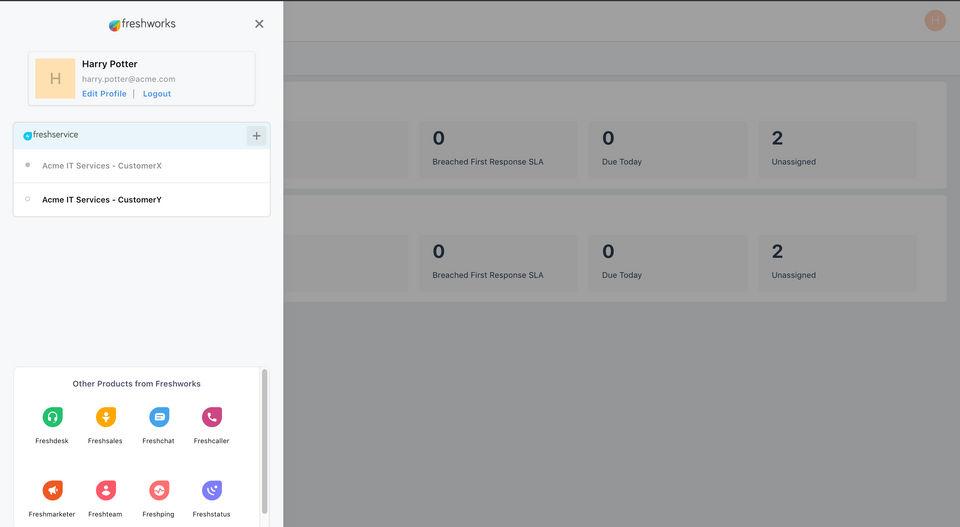The height and width of the screenshot is (527, 960).
Task: Launch the Freshstatus product icon
Action: tap(212, 490)
